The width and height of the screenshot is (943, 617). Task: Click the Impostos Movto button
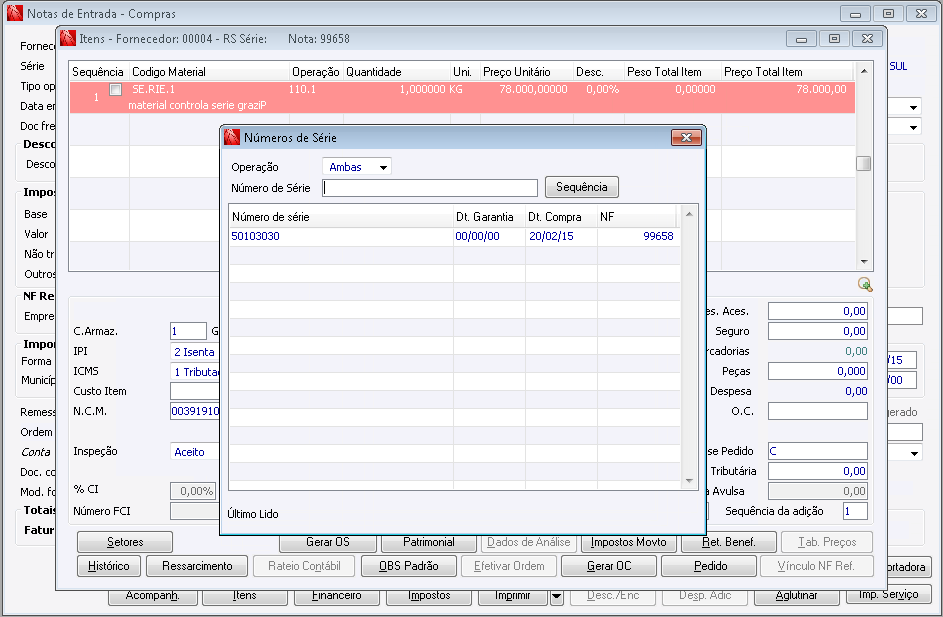coord(628,542)
